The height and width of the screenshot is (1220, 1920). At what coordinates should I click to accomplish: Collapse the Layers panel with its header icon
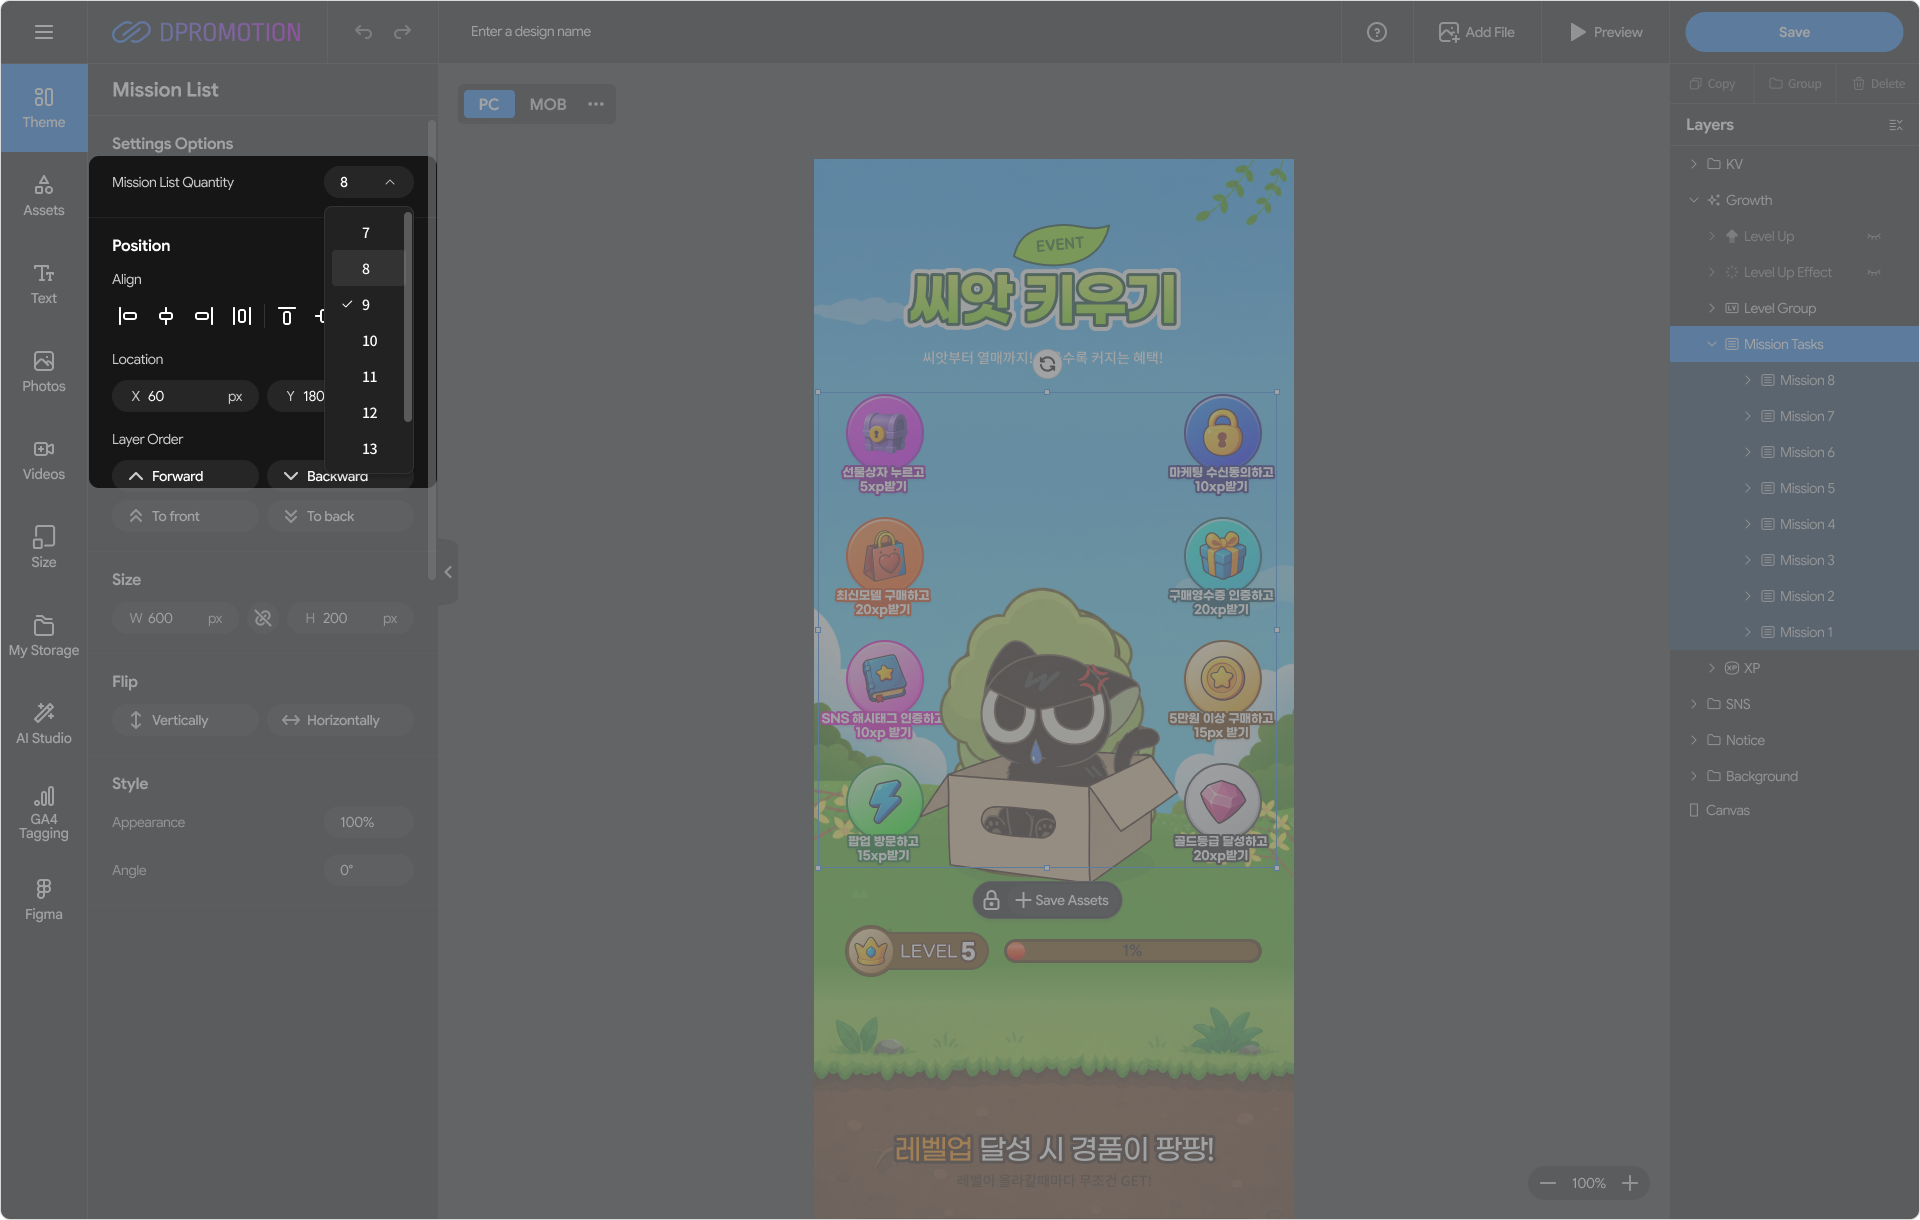[1895, 125]
